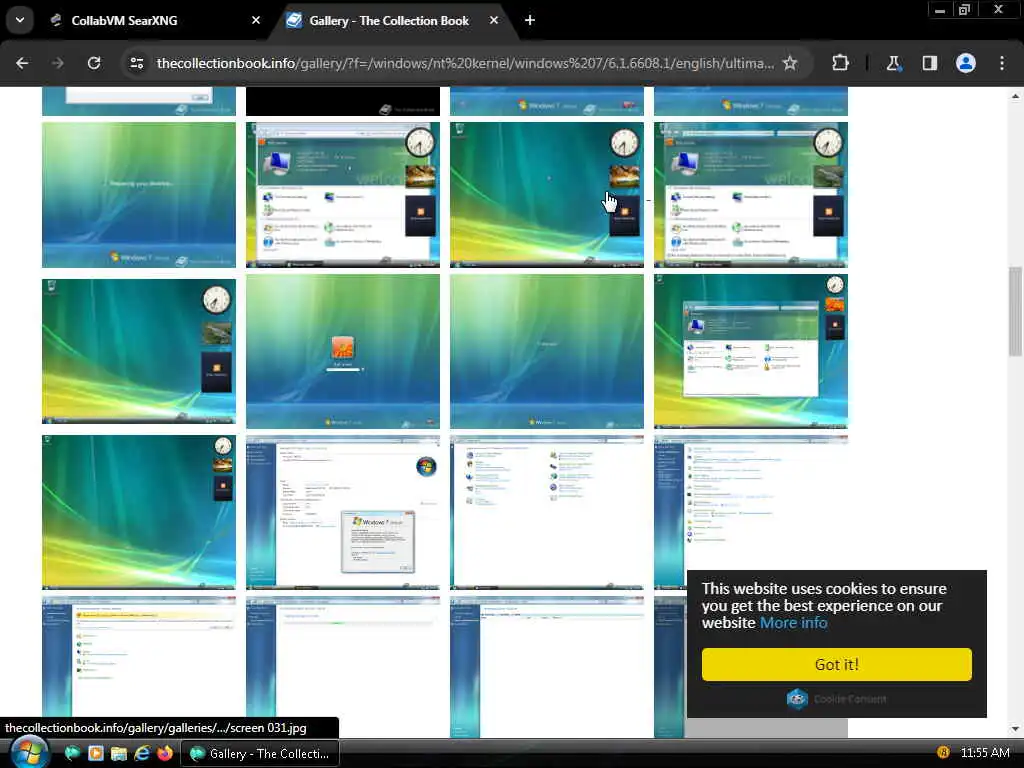Launch Firefox from the taskbar

pos(165,754)
